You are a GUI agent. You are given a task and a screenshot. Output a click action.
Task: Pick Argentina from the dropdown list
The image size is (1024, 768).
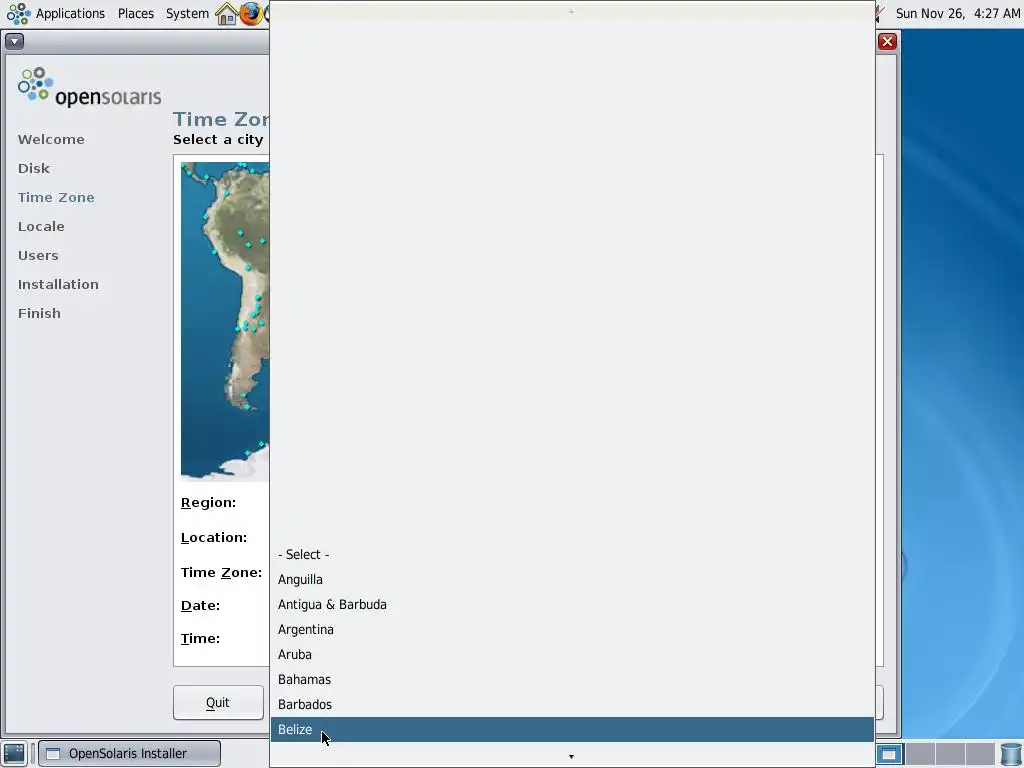pos(572,630)
